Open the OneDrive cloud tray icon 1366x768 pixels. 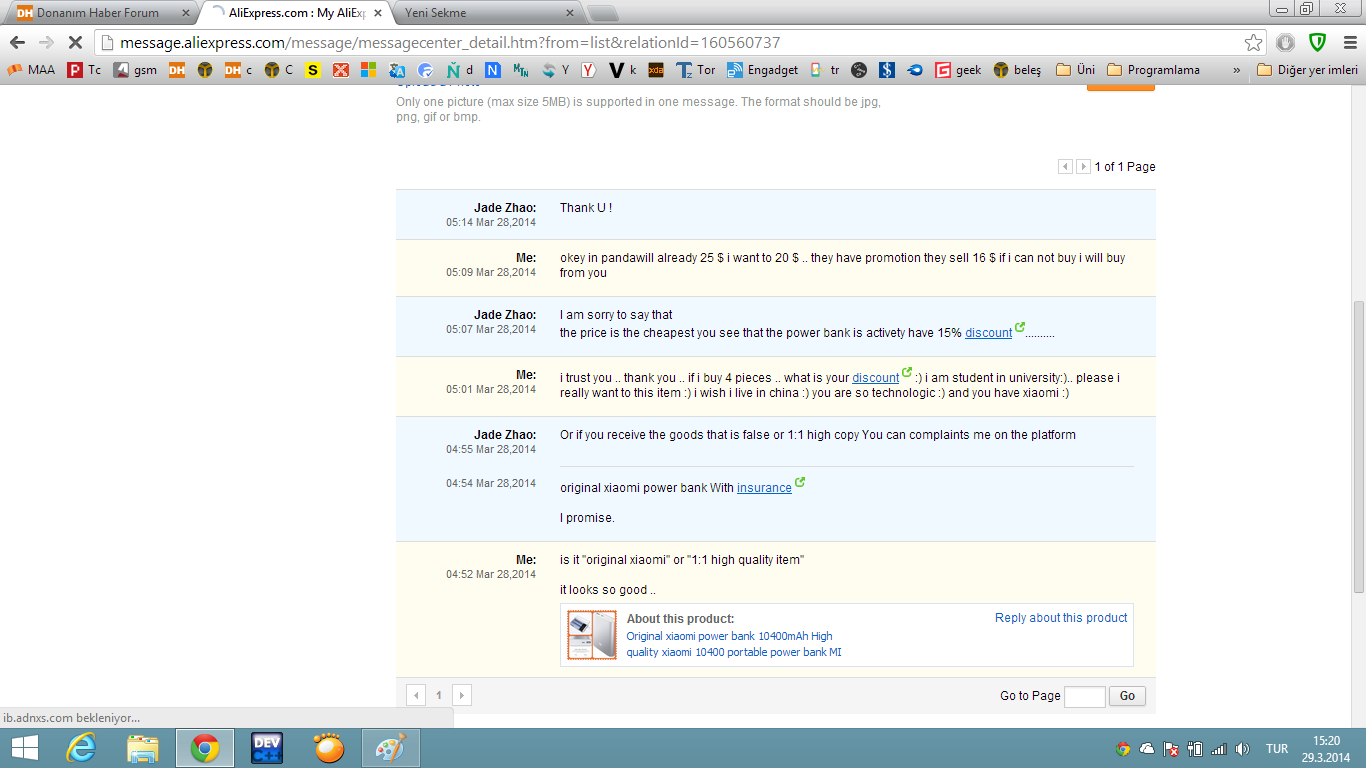coord(1147,748)
